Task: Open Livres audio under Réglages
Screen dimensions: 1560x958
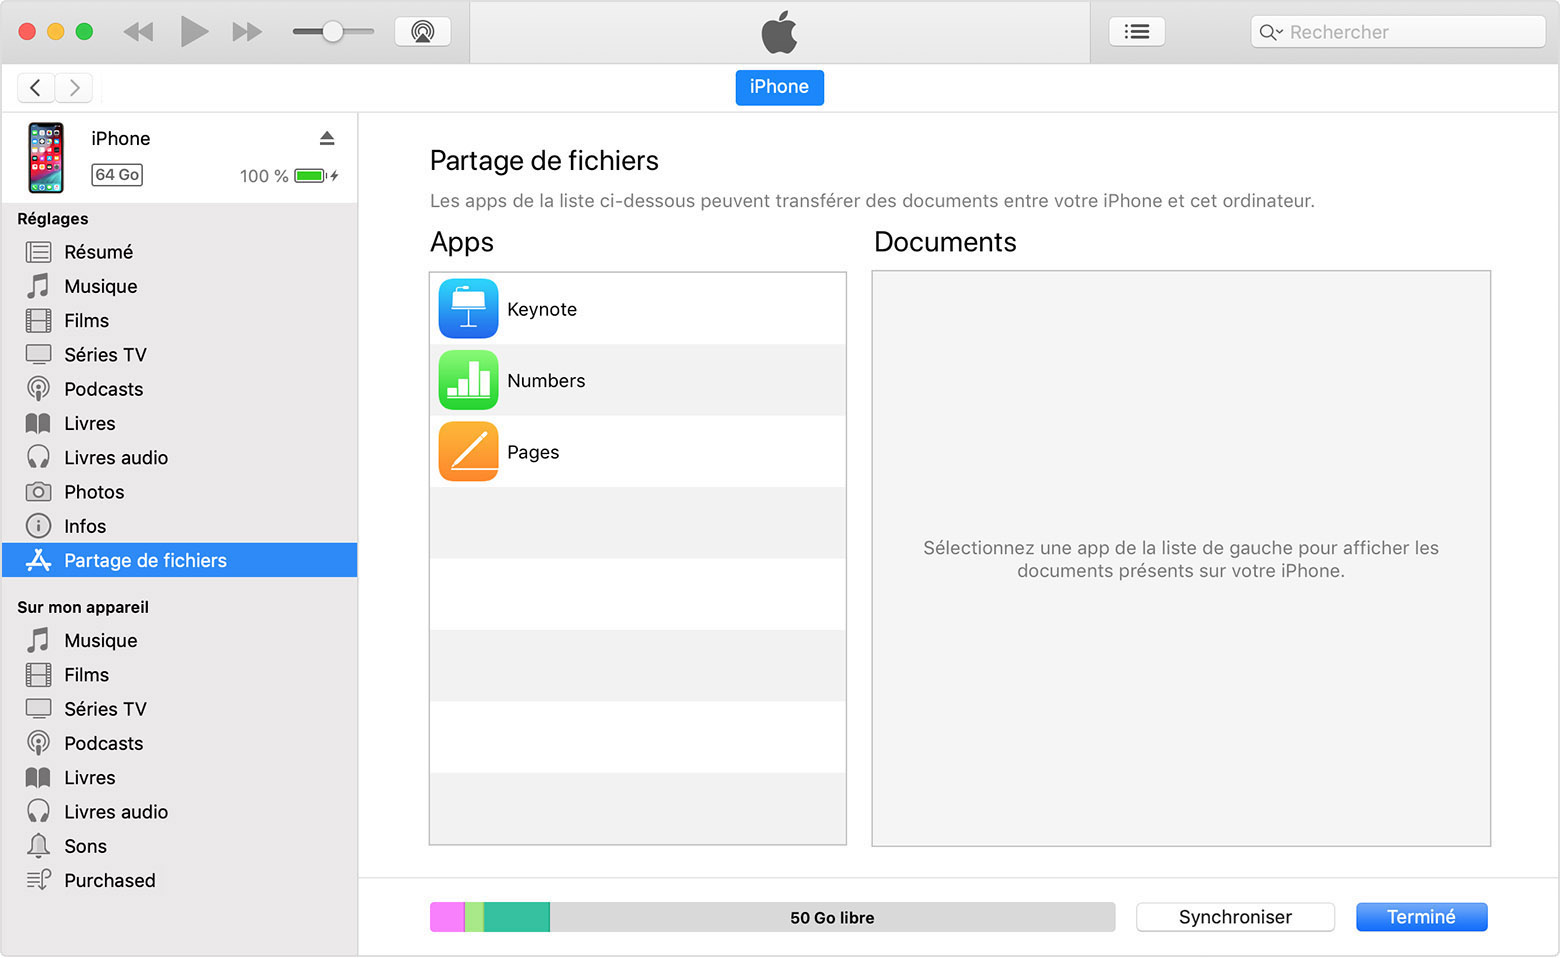Action: 180,458
